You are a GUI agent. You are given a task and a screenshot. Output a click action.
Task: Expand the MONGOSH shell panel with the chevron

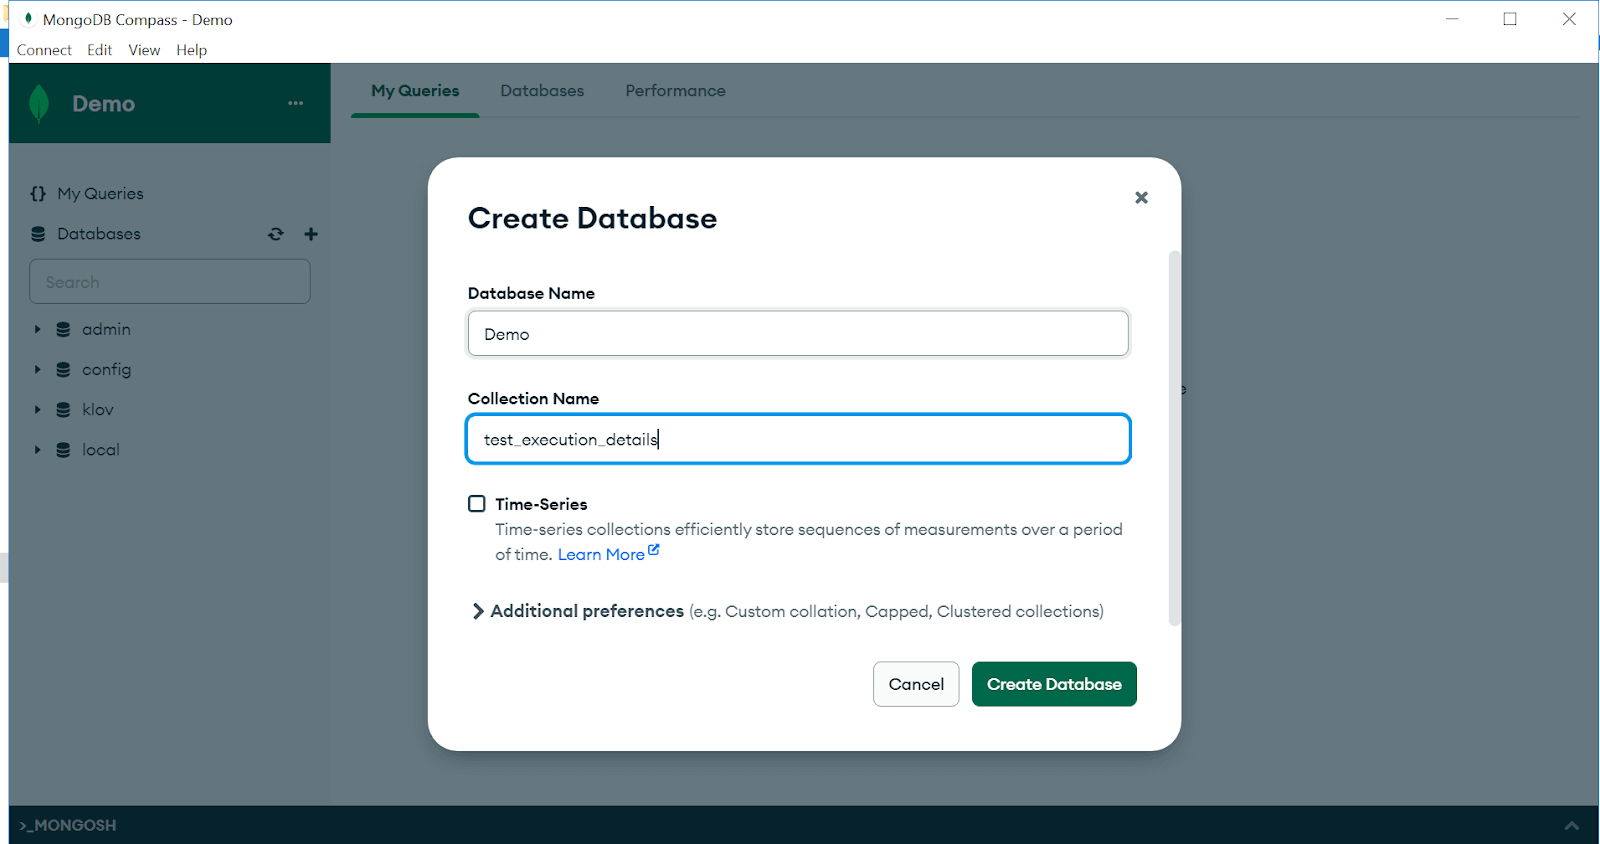(x=1571, y=825)
